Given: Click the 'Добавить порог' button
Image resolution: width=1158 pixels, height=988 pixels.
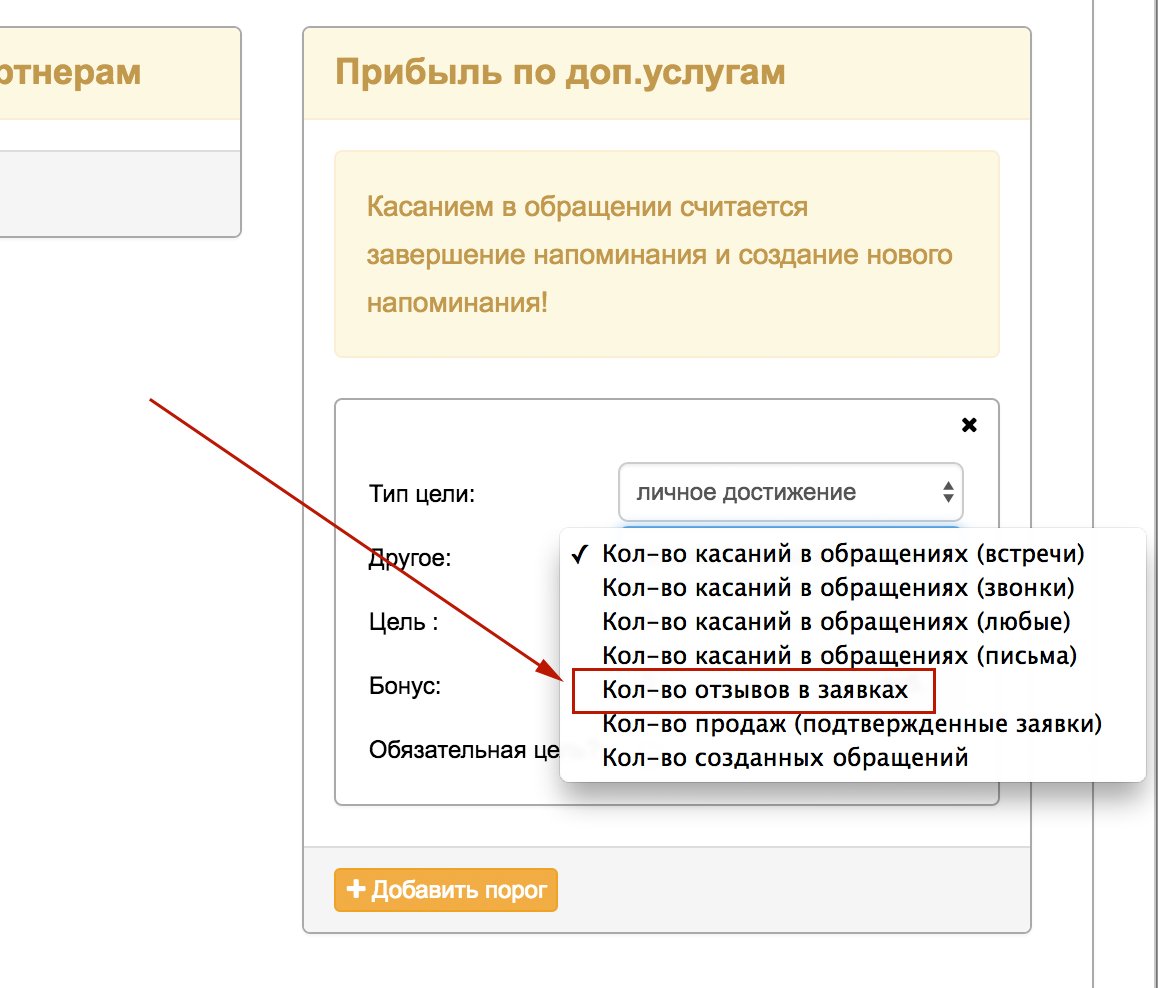Looking at the screenshot, I should pyautogui.click(x=445, y=889).
